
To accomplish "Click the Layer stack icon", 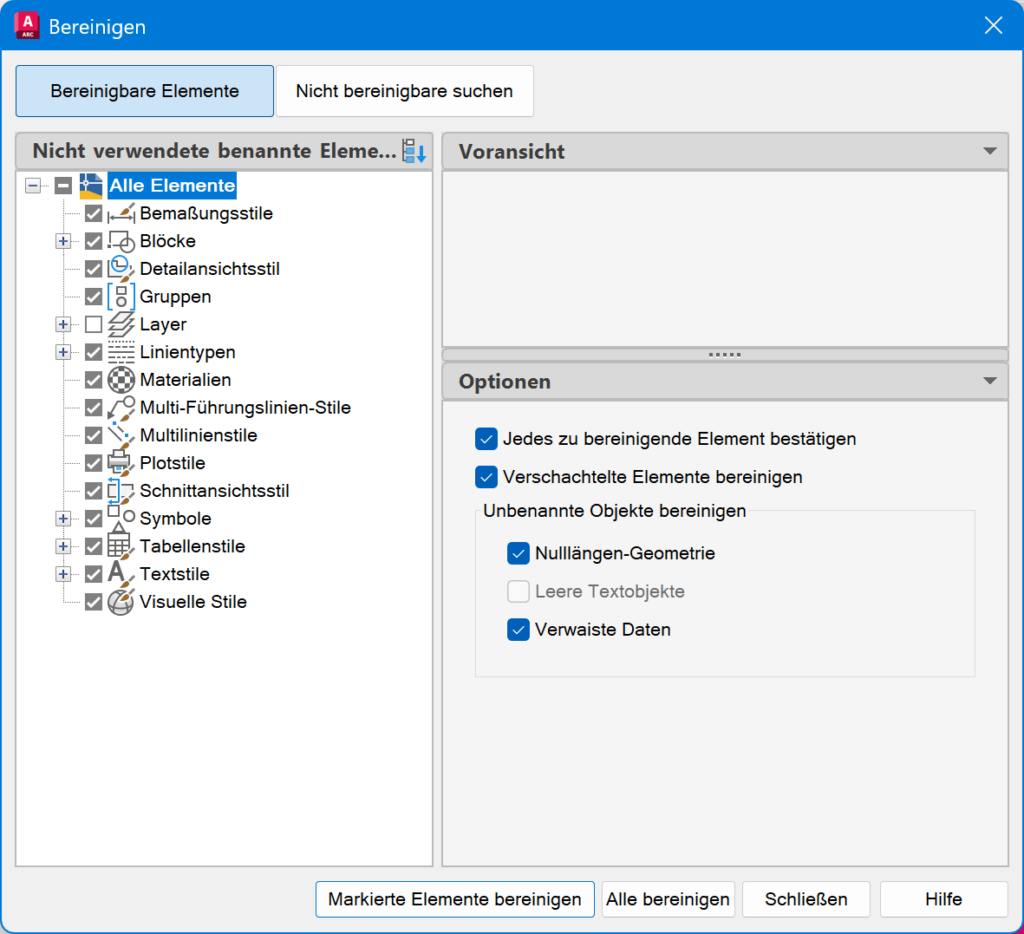I will click(x=121, y=324).
